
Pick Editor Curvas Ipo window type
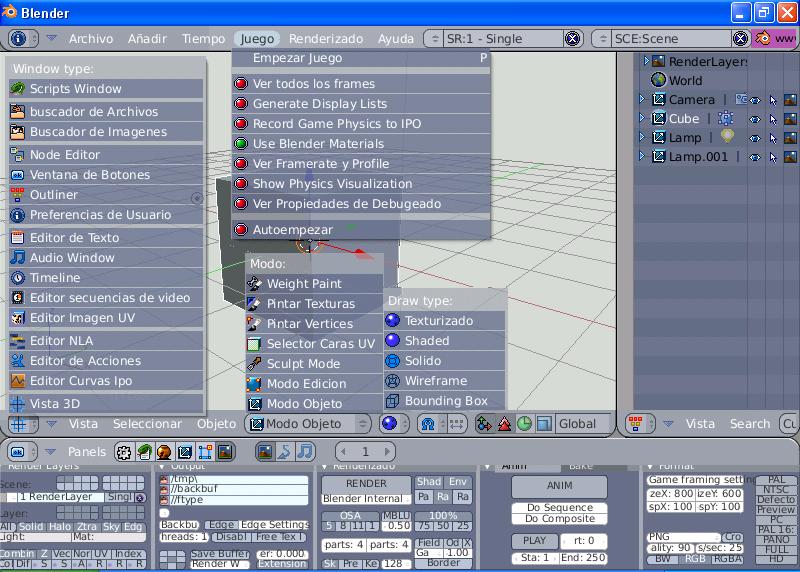pos(106,381)
